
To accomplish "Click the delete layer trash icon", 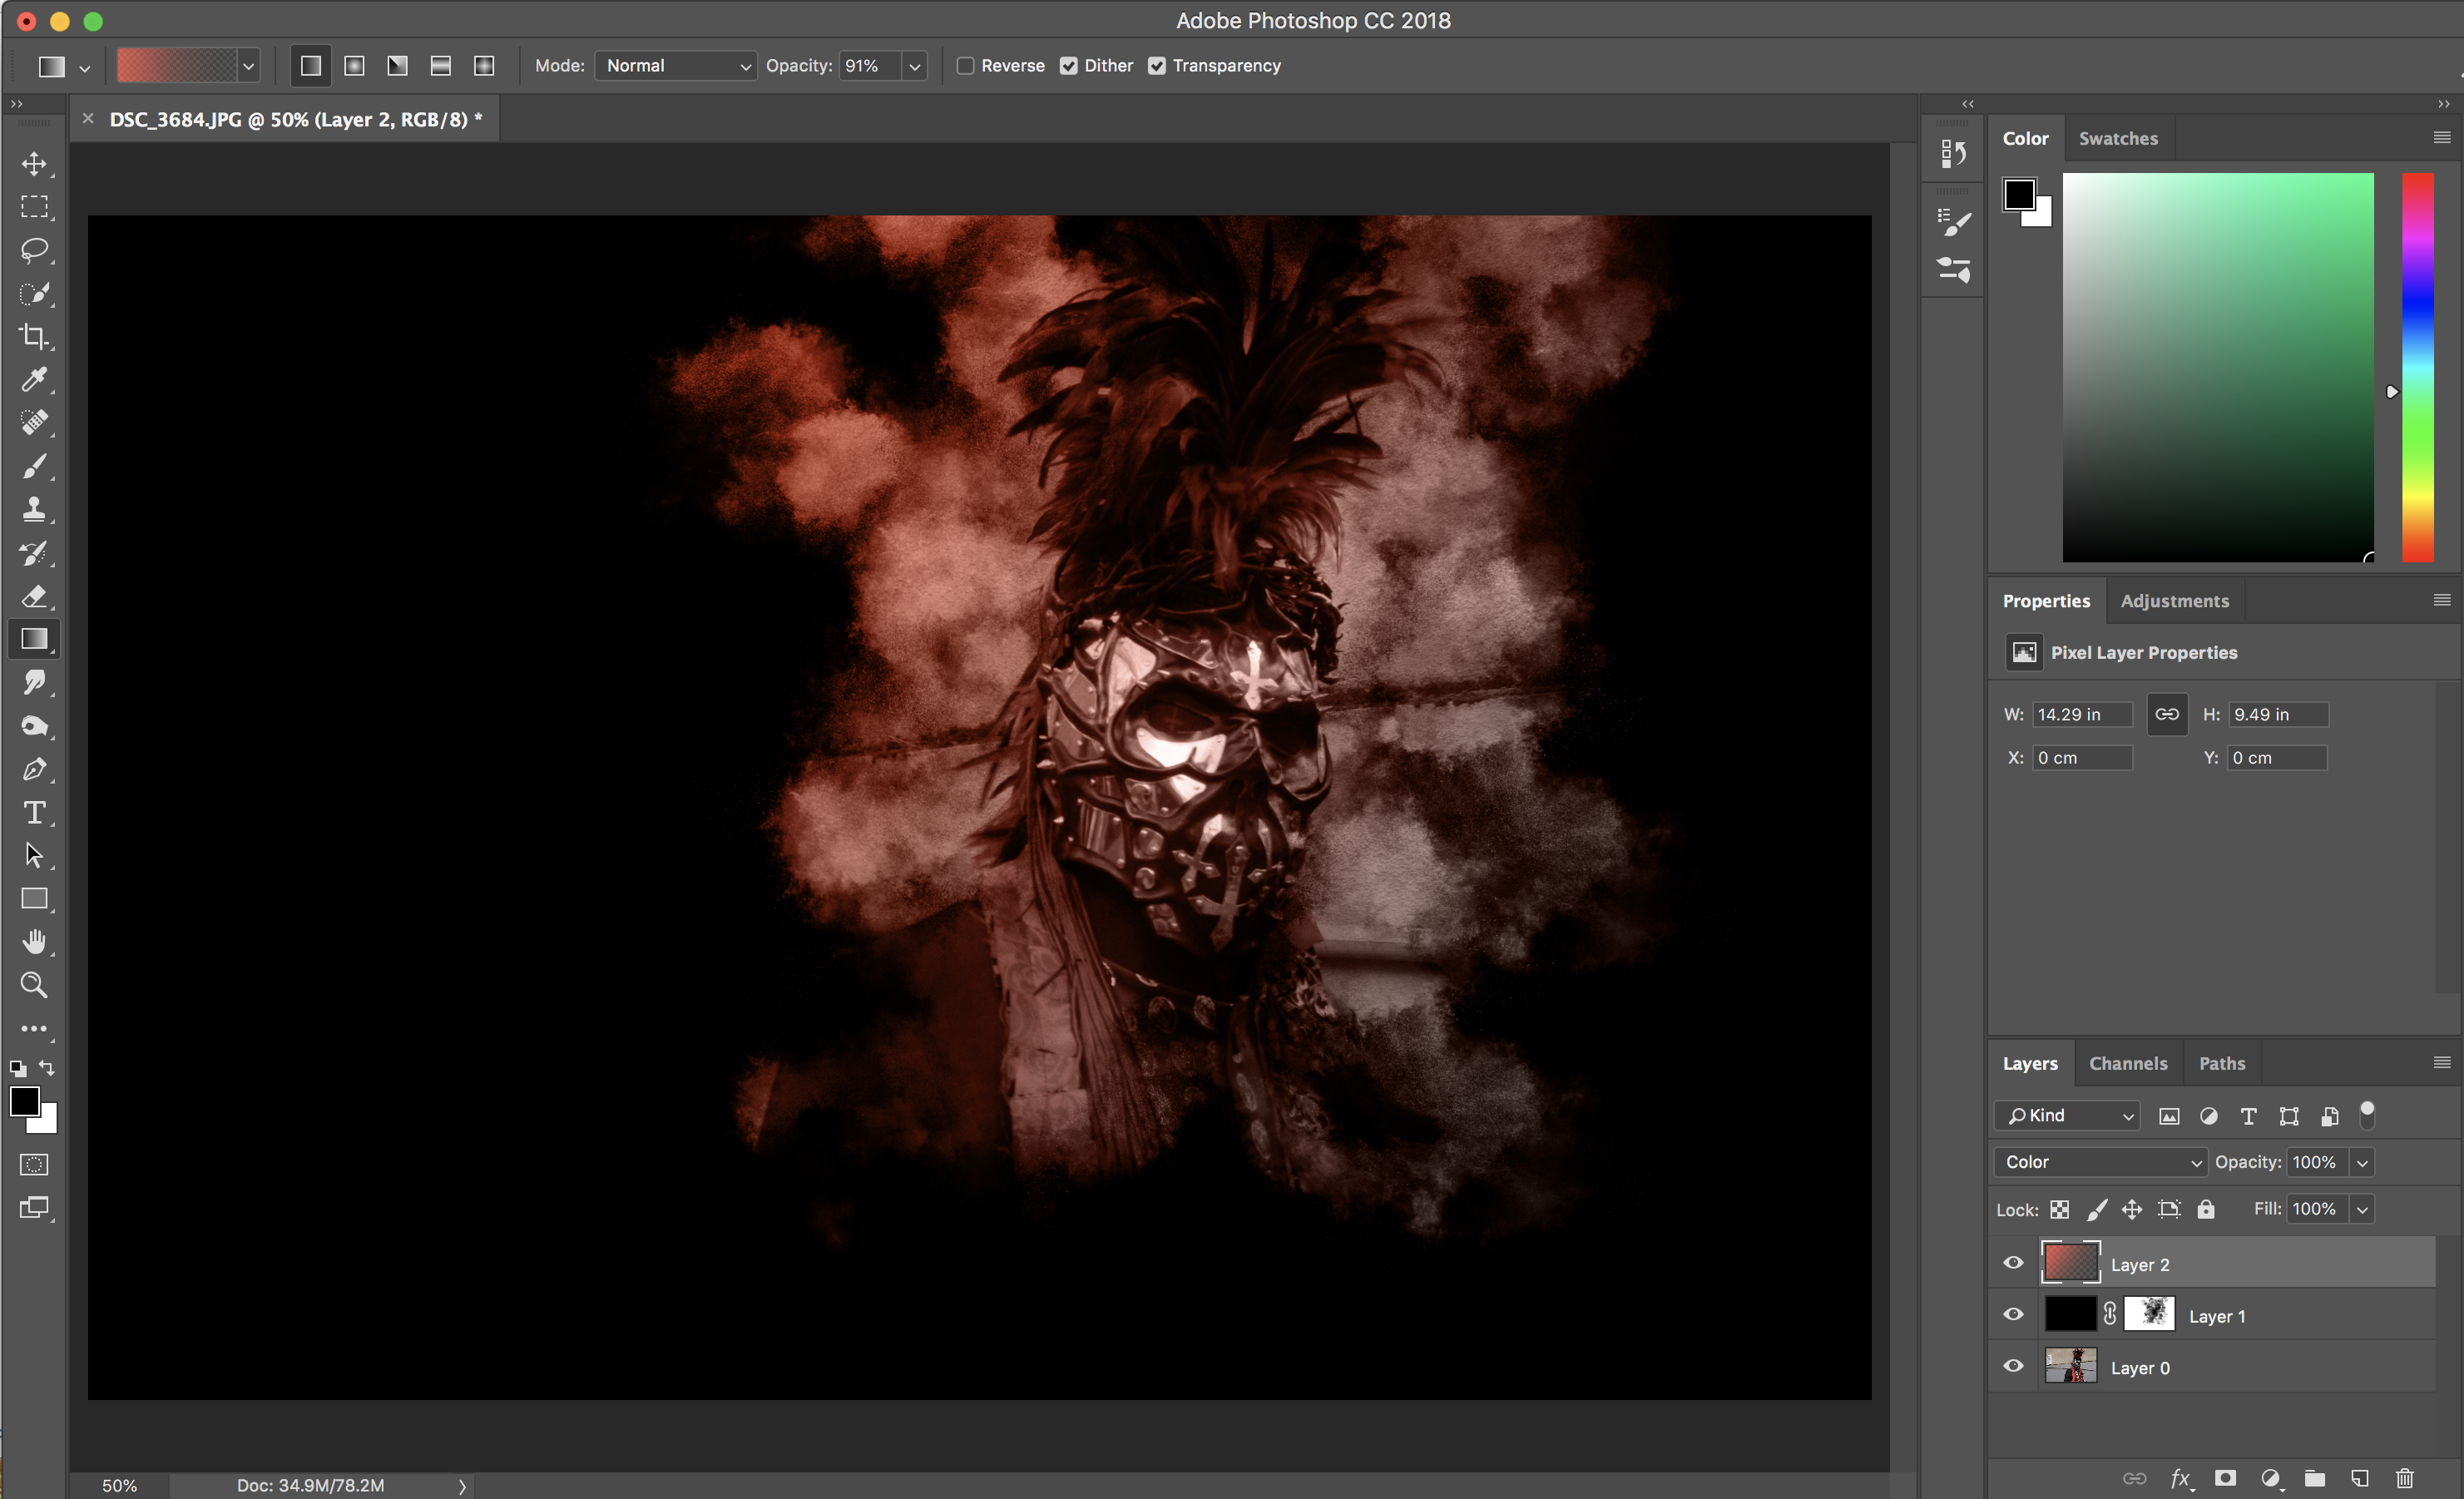I will 2405,1478.
